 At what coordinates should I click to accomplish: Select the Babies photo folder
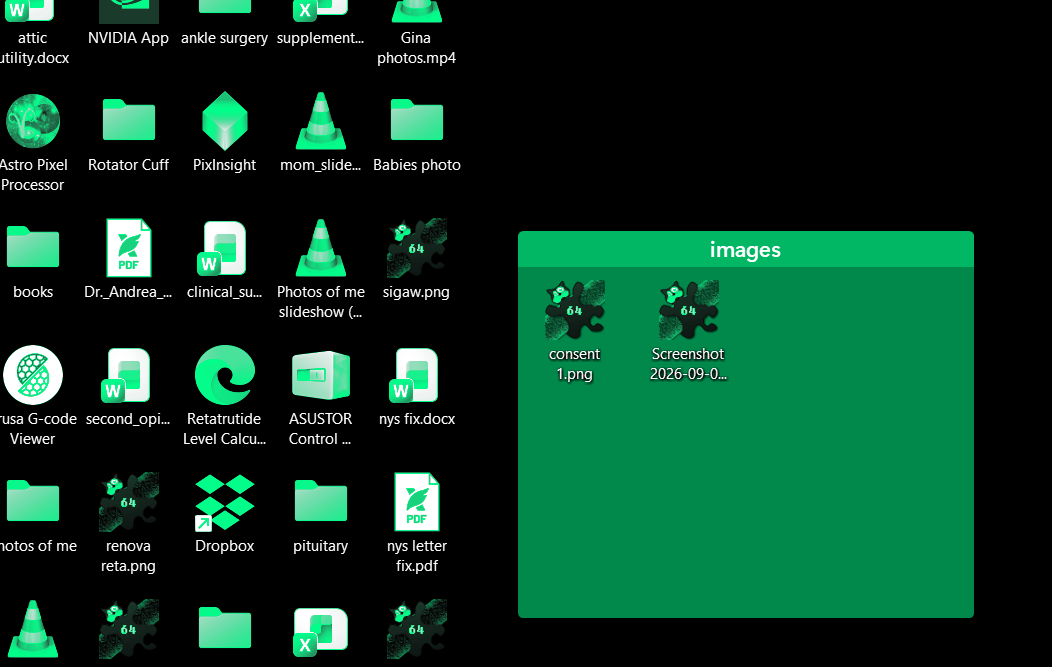point(417,136)
